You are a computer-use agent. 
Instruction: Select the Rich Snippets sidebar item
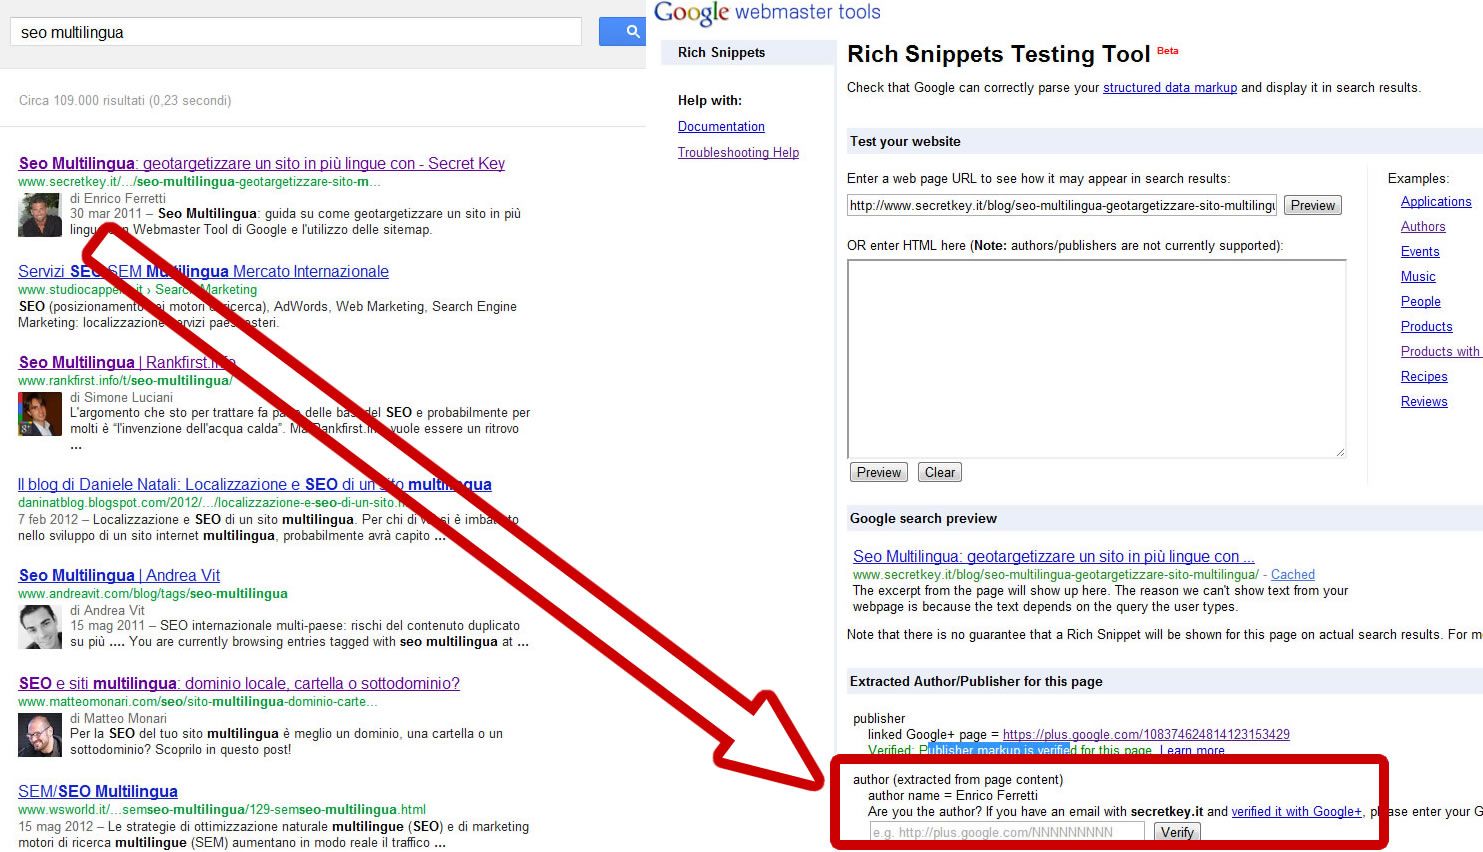(721, 52)
